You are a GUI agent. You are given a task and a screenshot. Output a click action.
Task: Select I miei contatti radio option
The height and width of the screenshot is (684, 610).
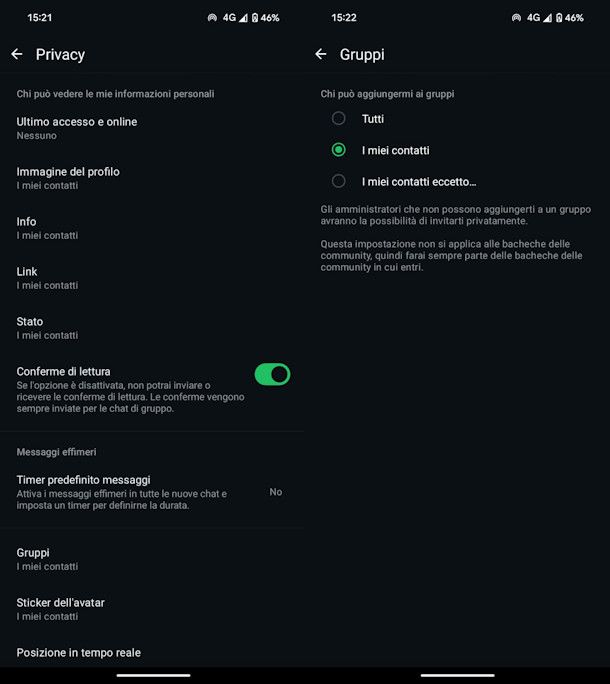pos(339,150)
